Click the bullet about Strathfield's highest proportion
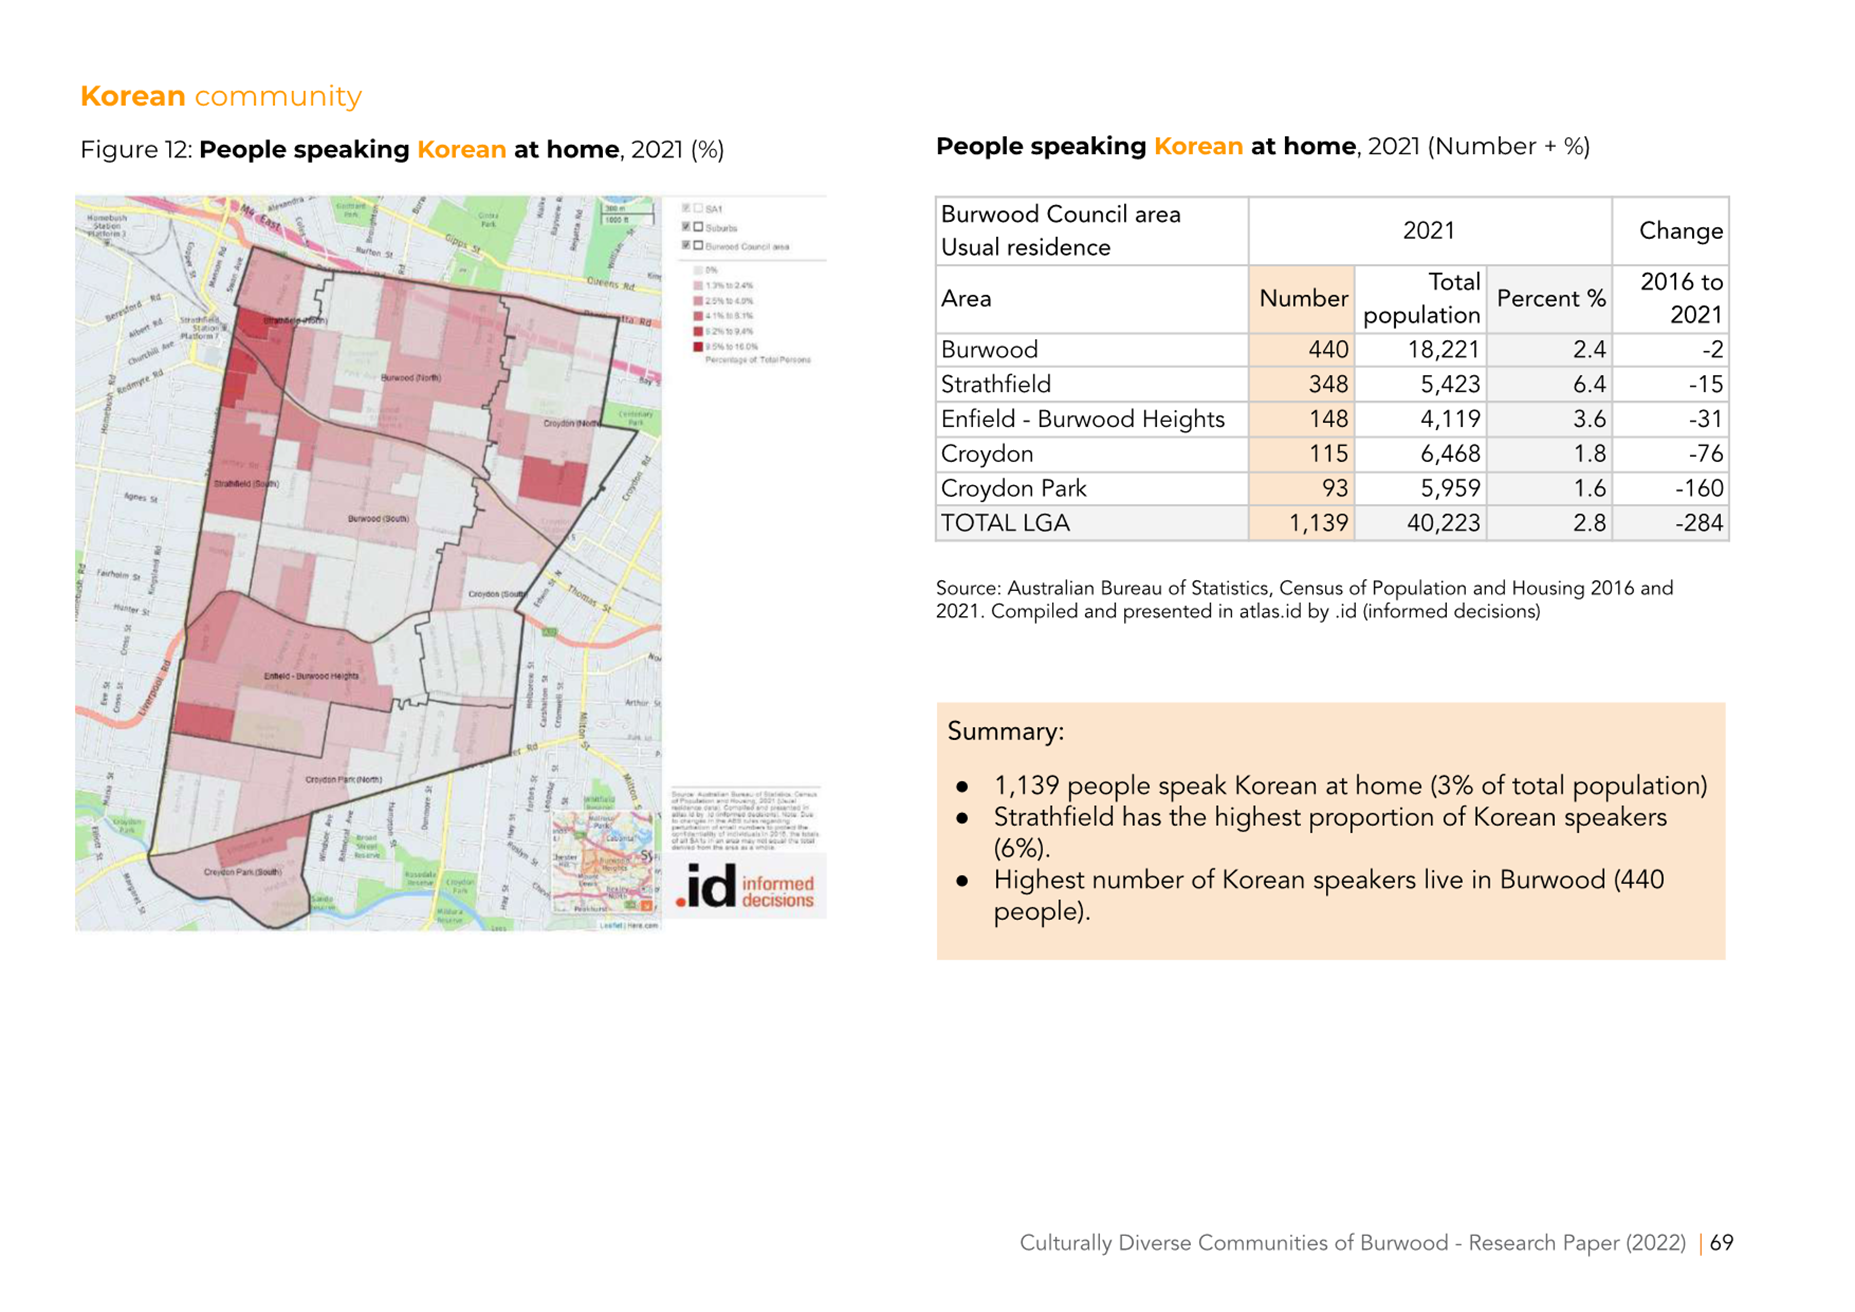The width and height of the screenshot is (1855, 1312). click(1330, 833)
